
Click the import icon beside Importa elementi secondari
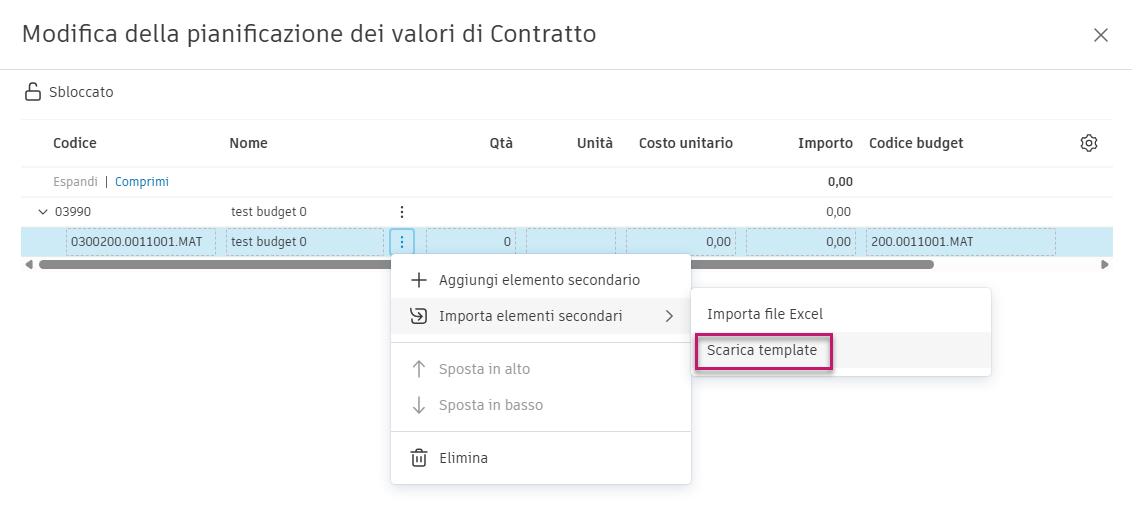click(419, 316)
